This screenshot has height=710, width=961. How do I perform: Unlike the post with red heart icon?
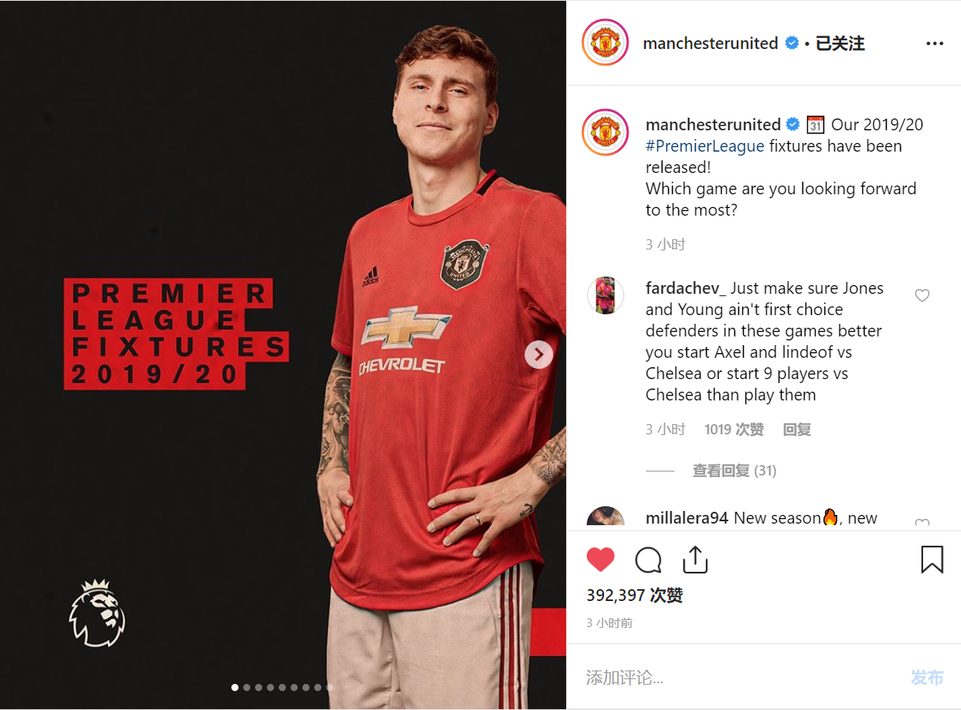pos(601,559)
